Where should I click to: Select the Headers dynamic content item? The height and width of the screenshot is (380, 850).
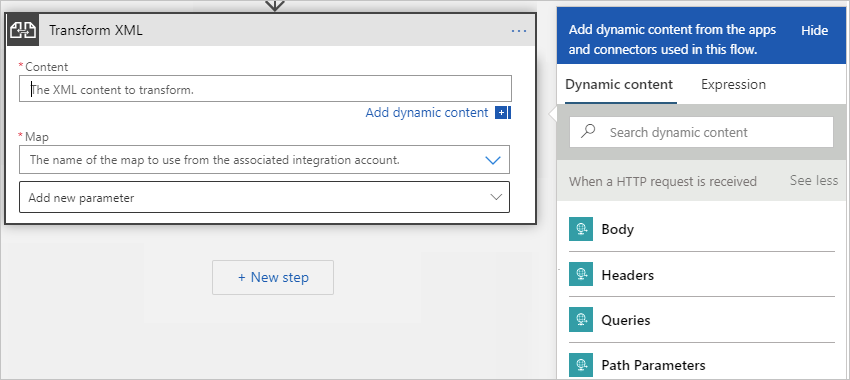pyautogui.click(x=702, y=274)
